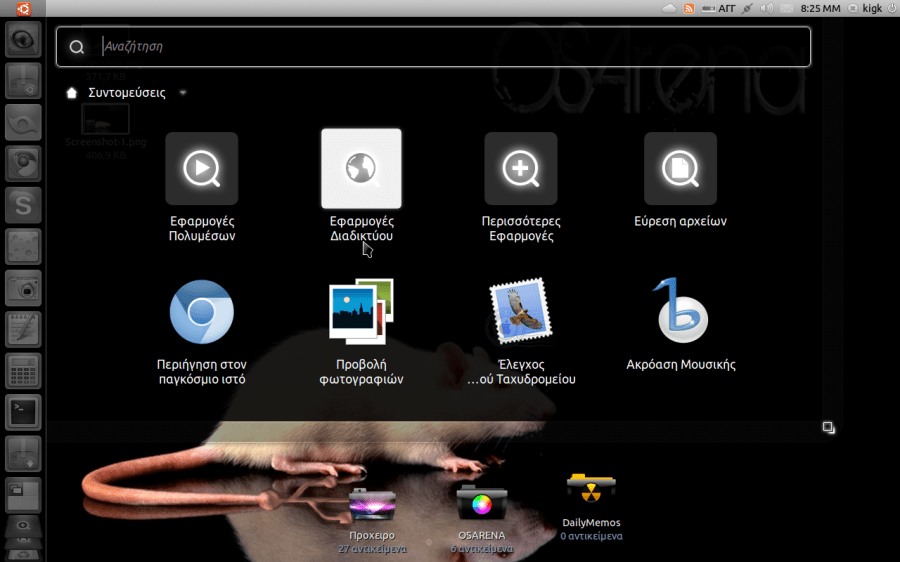Image resolution: width=900 pixels, height=562 pixels.
Task: Open the terminal from the launcher
Action: (x=24, y=412)
